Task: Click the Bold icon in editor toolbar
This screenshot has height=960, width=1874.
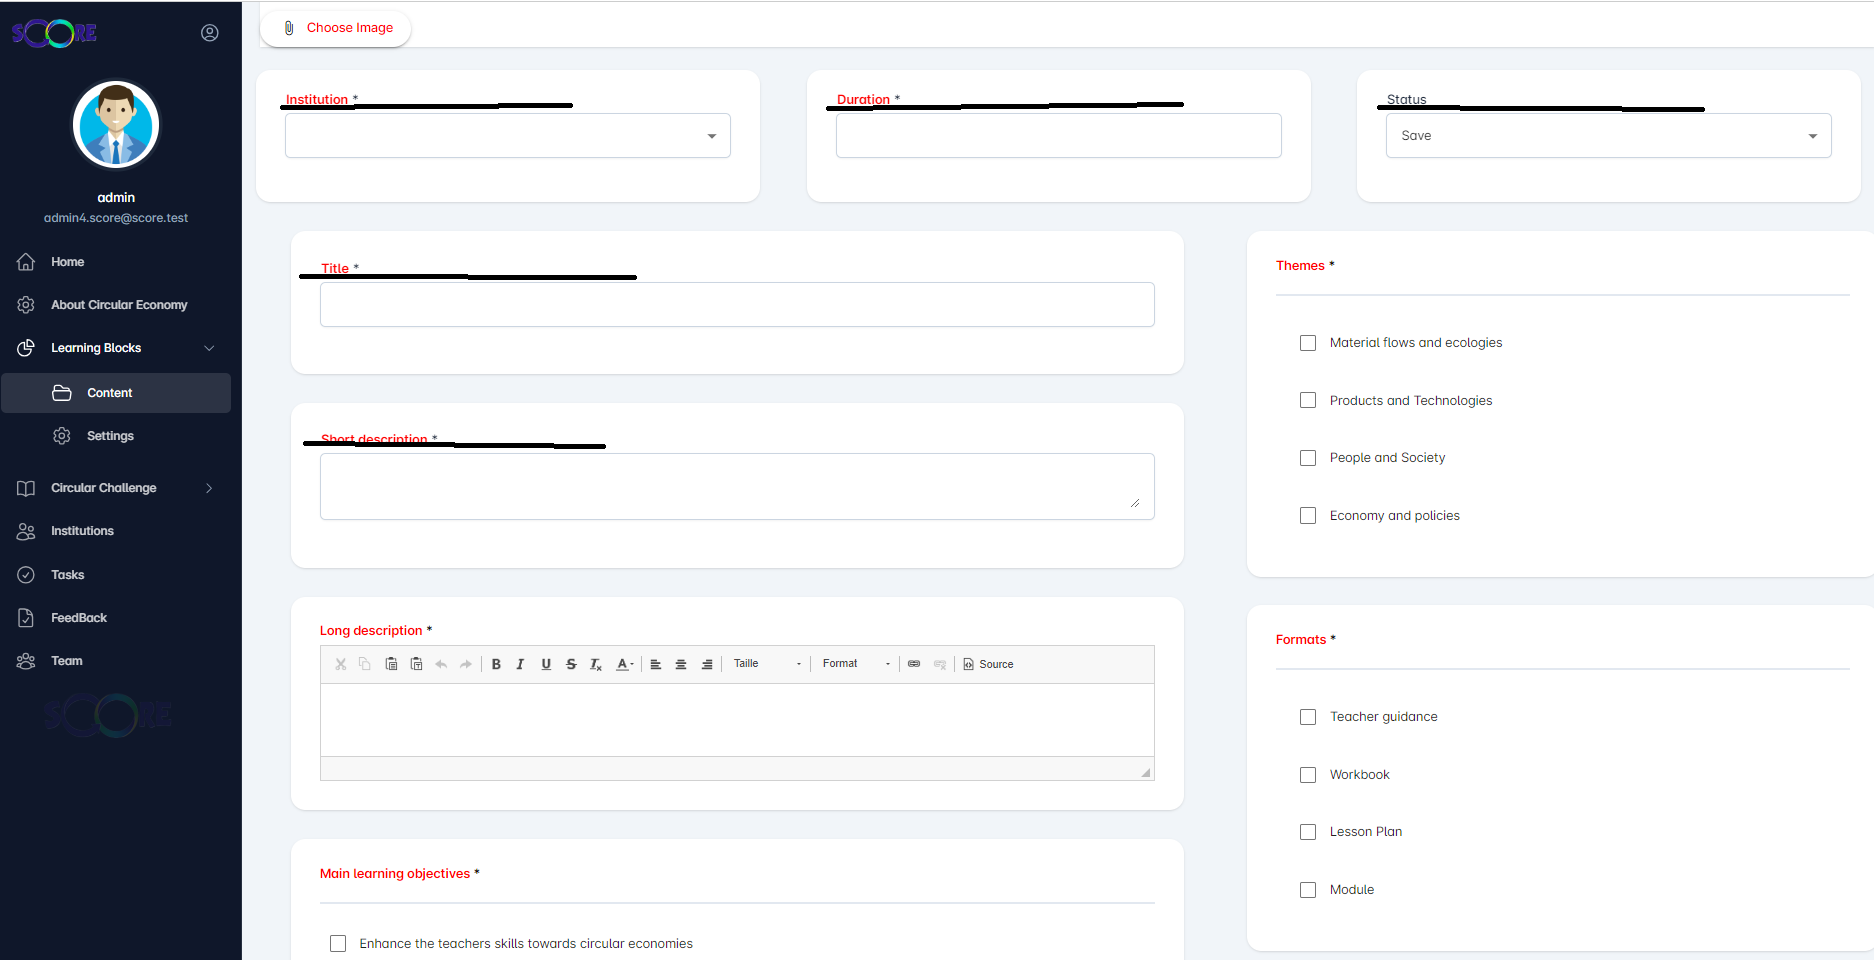Action: tap(496, 664)
